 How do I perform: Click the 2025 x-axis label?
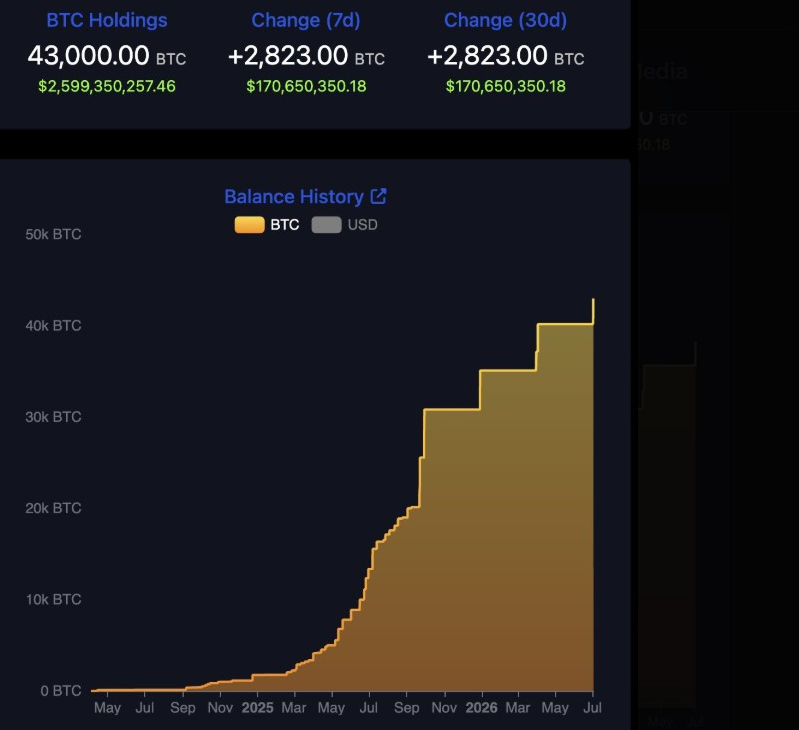coord(257,708)
